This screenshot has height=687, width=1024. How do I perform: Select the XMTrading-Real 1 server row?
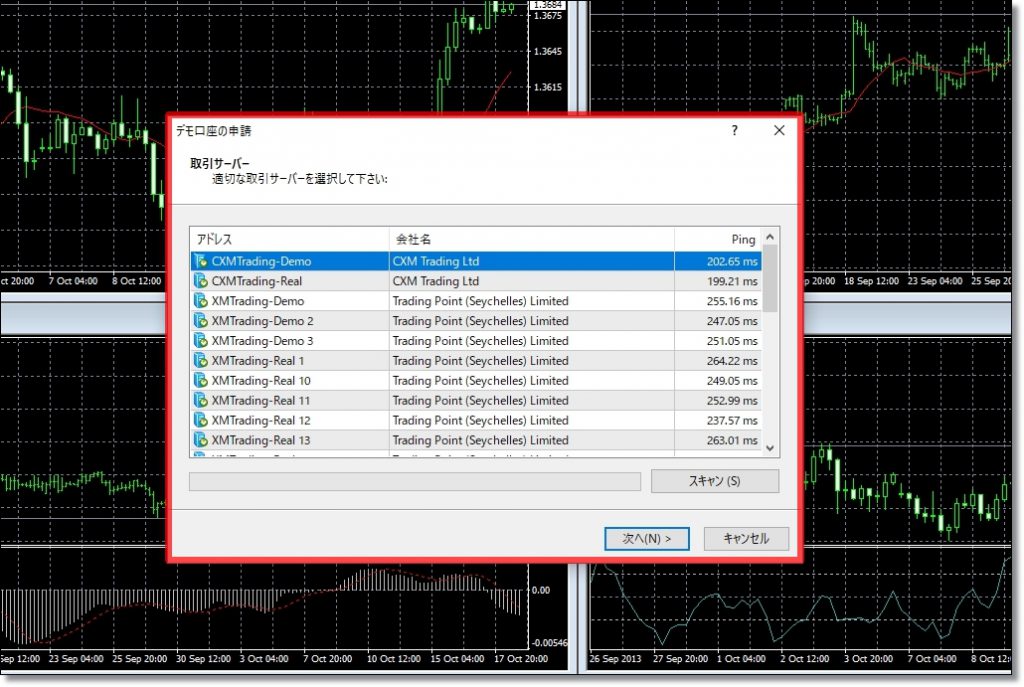coord(476,360)
